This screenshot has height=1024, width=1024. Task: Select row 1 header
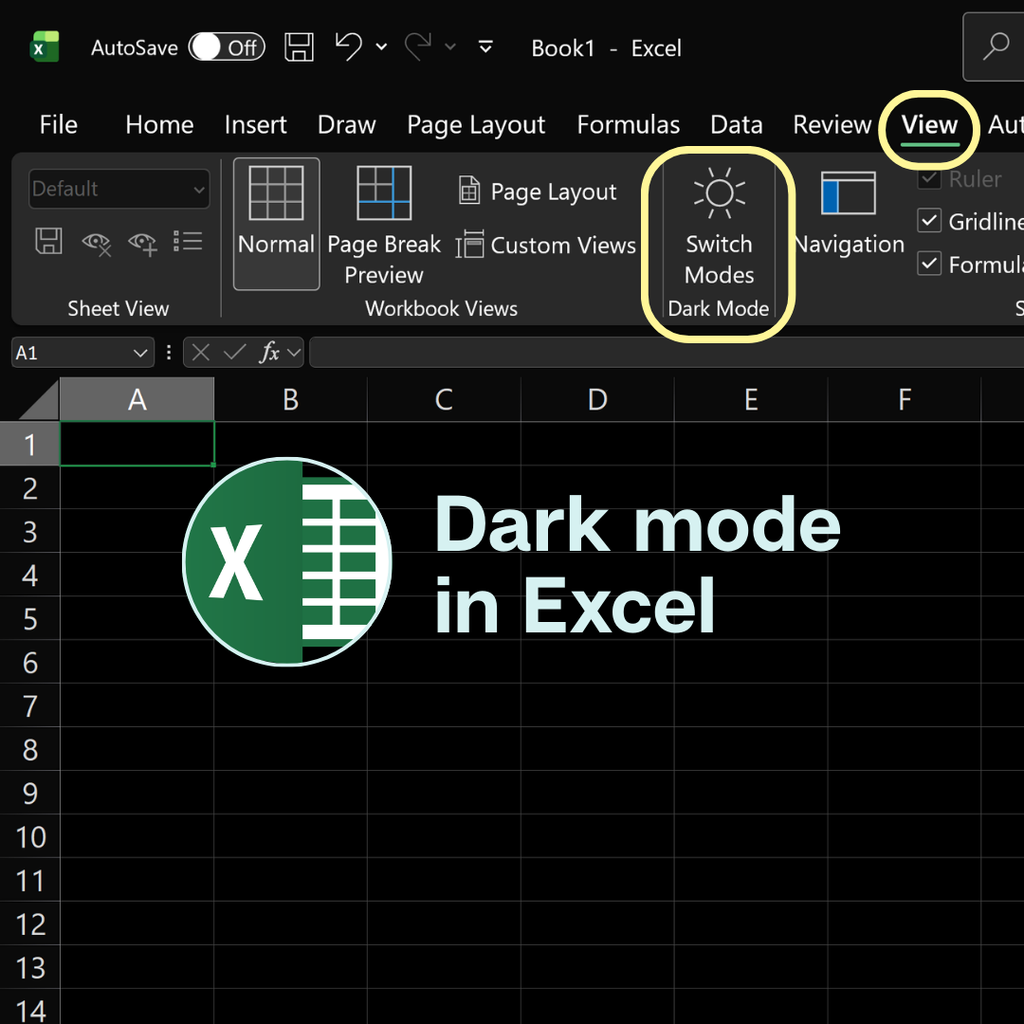(30, 444)
